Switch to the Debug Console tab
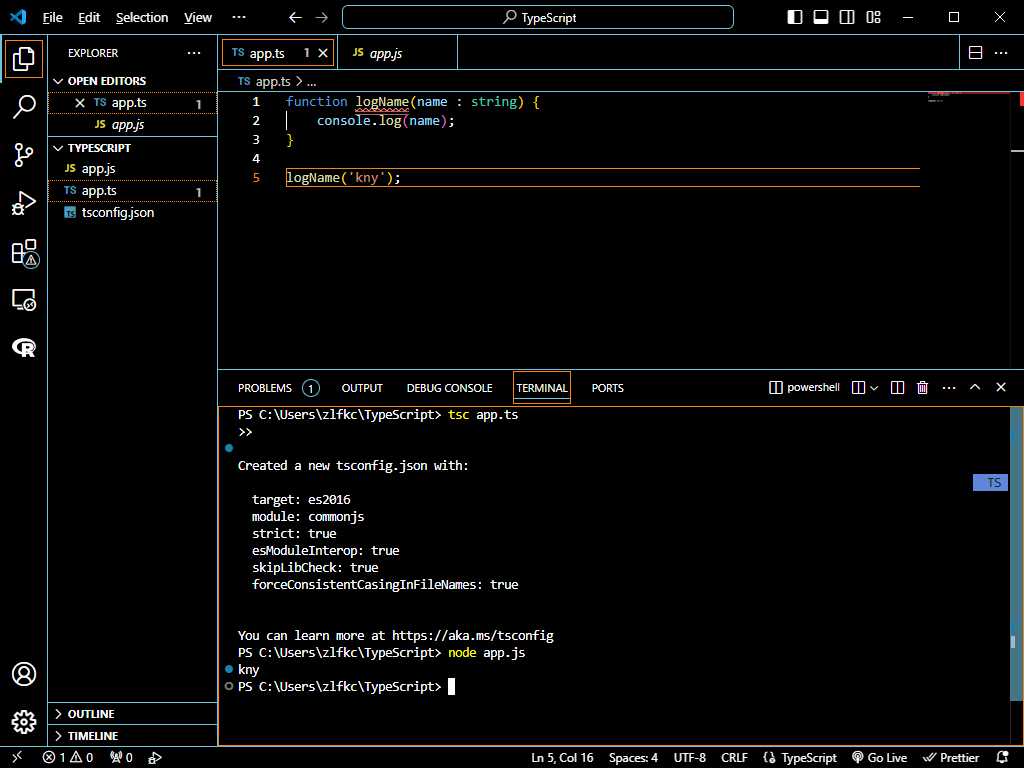This screenshot has height=768, width=1024. click(449, 388)
